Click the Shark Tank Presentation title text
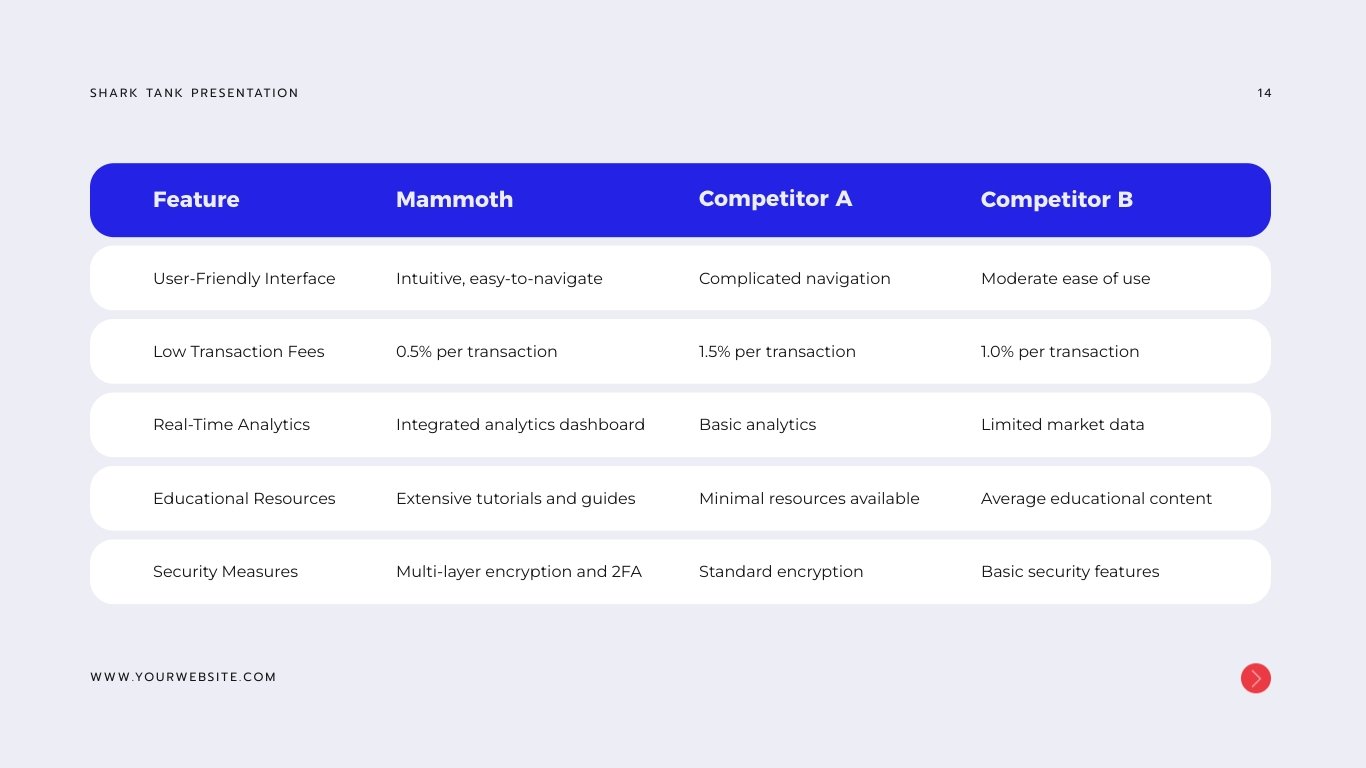The height and width of the screenshot is (768, 1366). click(x=194, y=93)
